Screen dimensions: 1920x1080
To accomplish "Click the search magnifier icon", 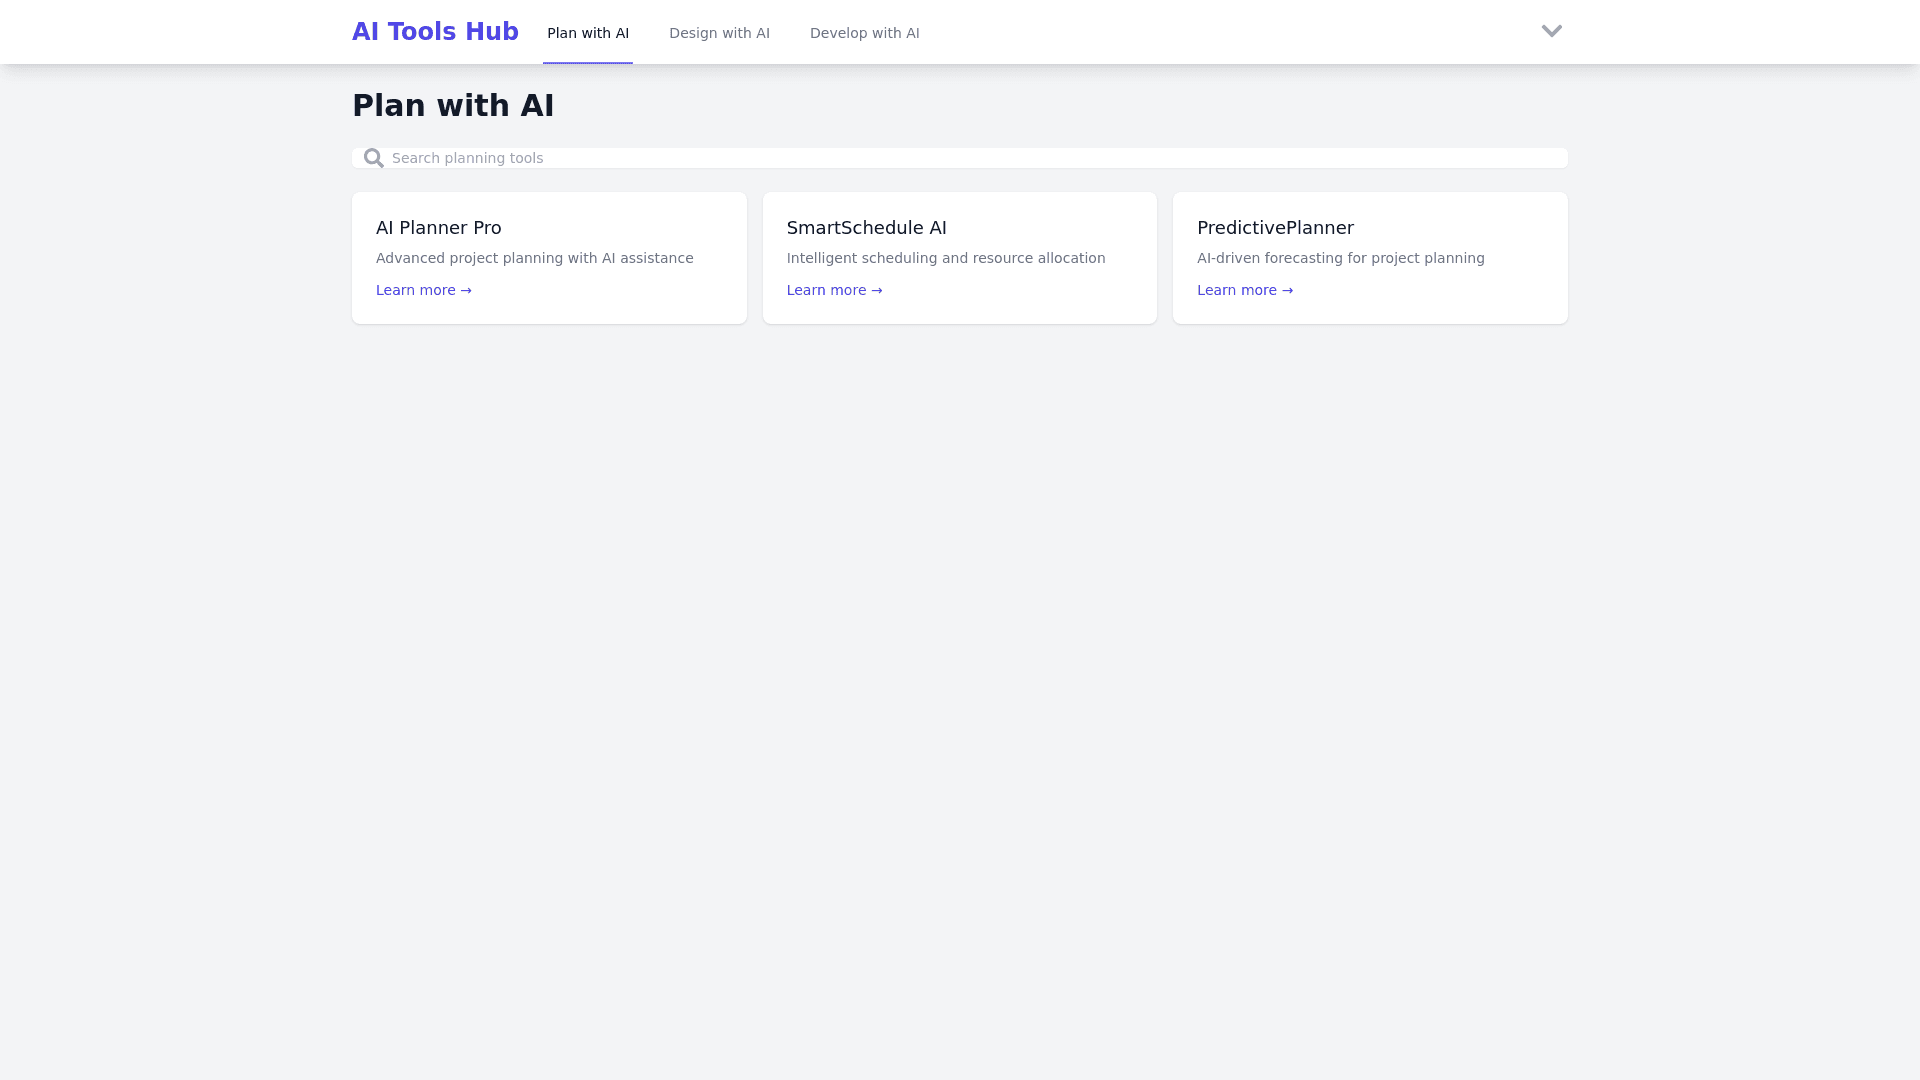I will (x=374, y=158).
